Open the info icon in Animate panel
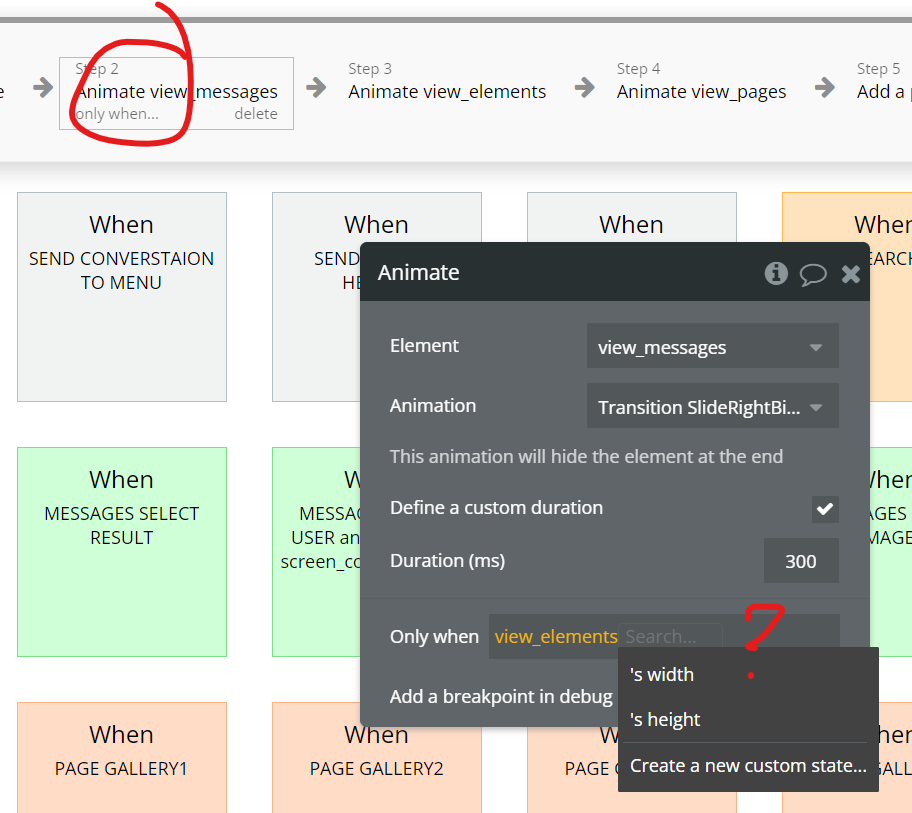912x813 pixels. pos(776,273)
